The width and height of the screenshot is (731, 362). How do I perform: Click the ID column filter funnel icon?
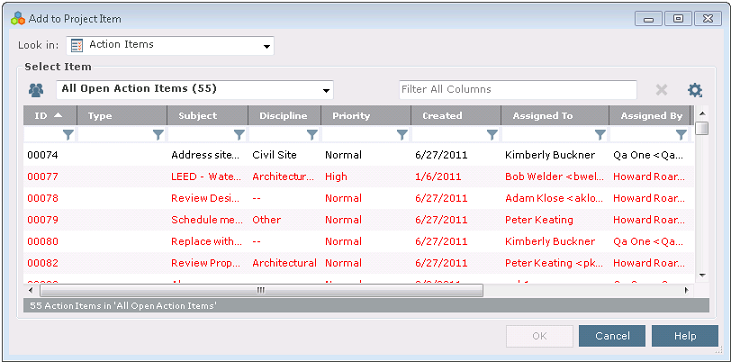(68, 135)
